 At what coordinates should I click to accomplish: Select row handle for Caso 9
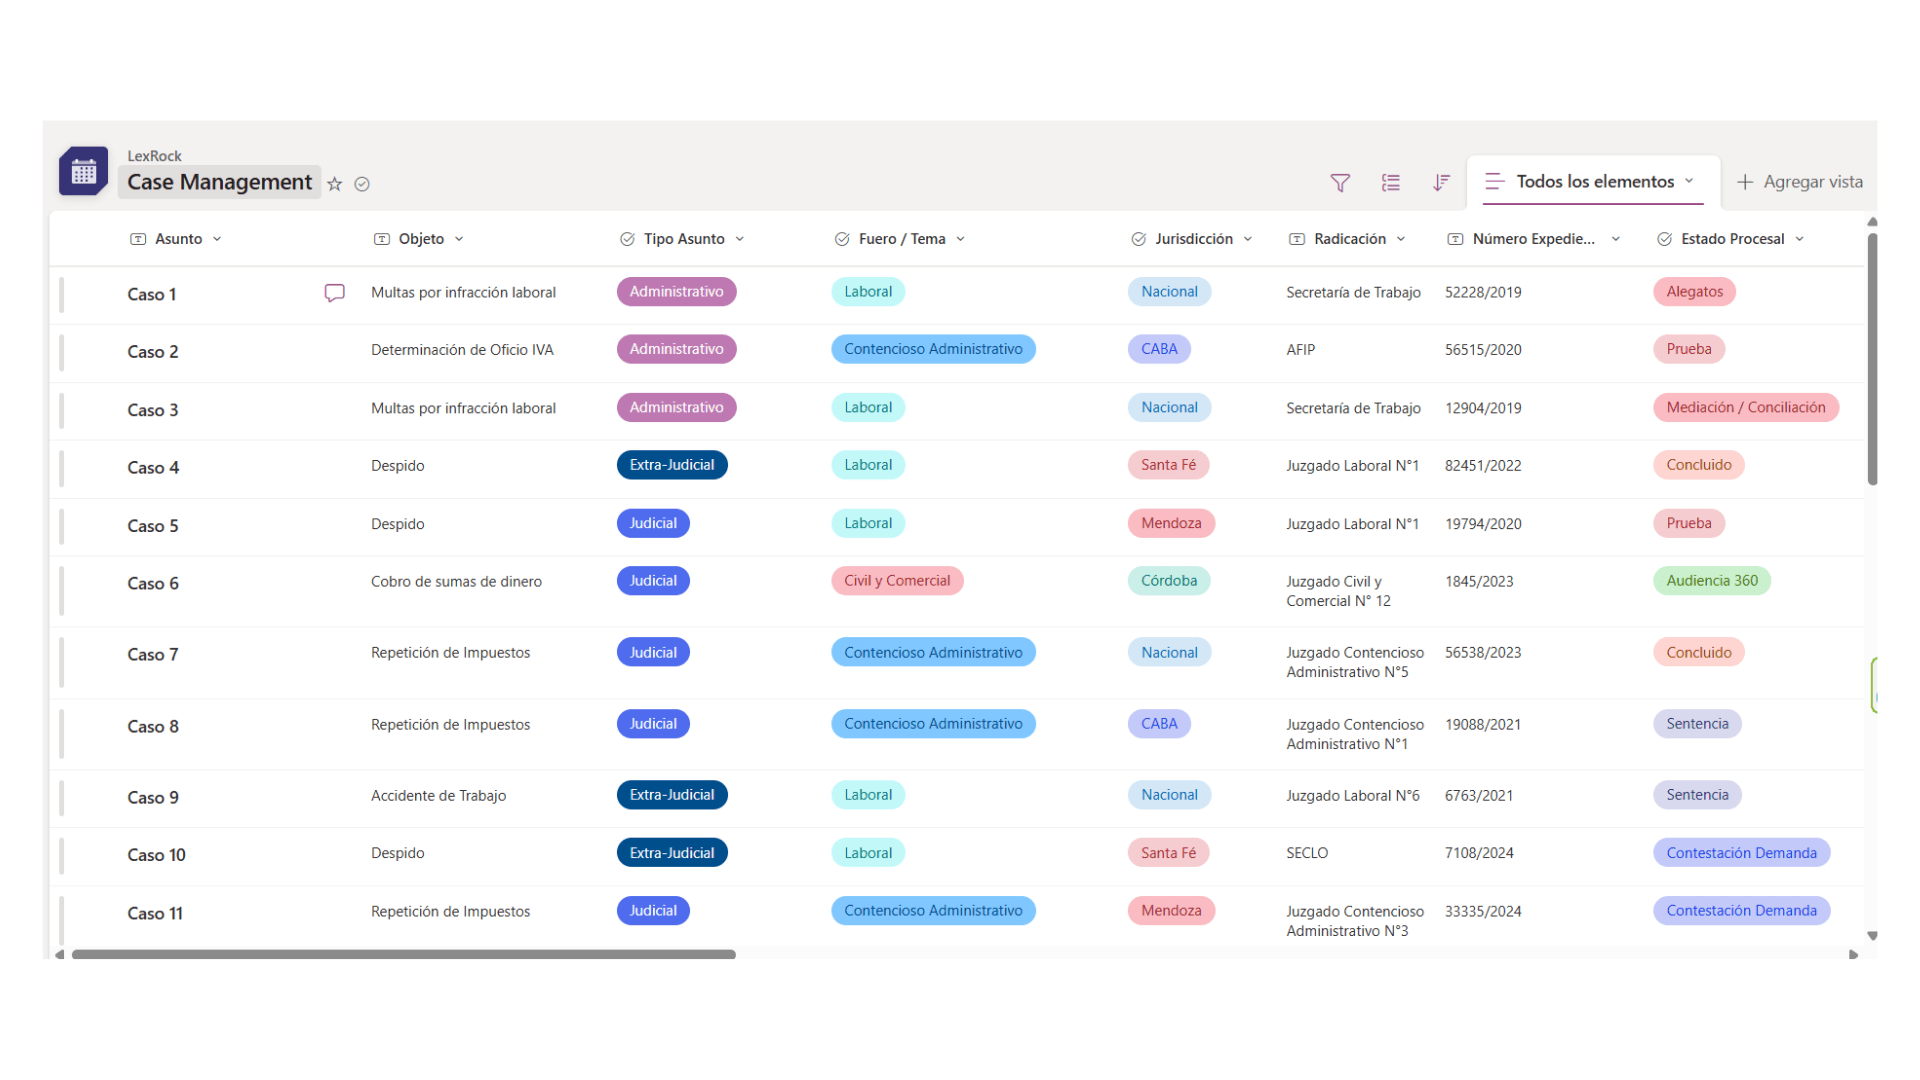pos(62,798)
